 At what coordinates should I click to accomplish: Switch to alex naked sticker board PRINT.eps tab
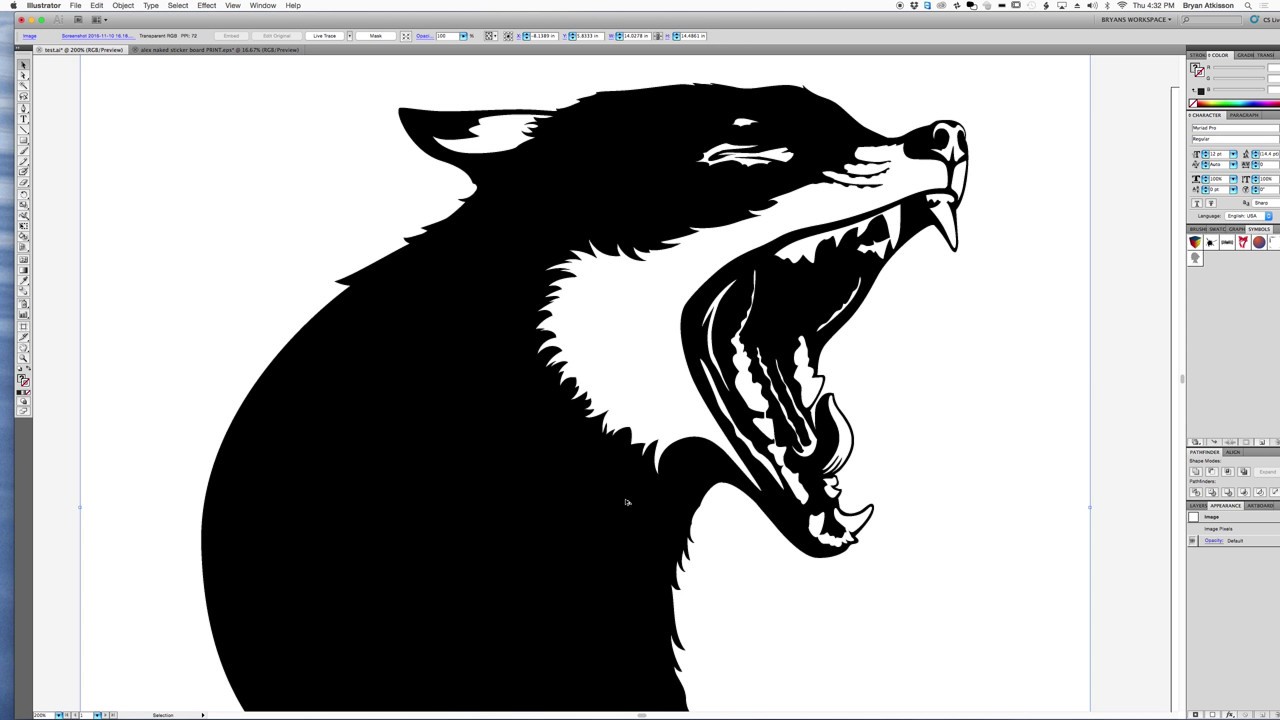click(x=219, y=50)
